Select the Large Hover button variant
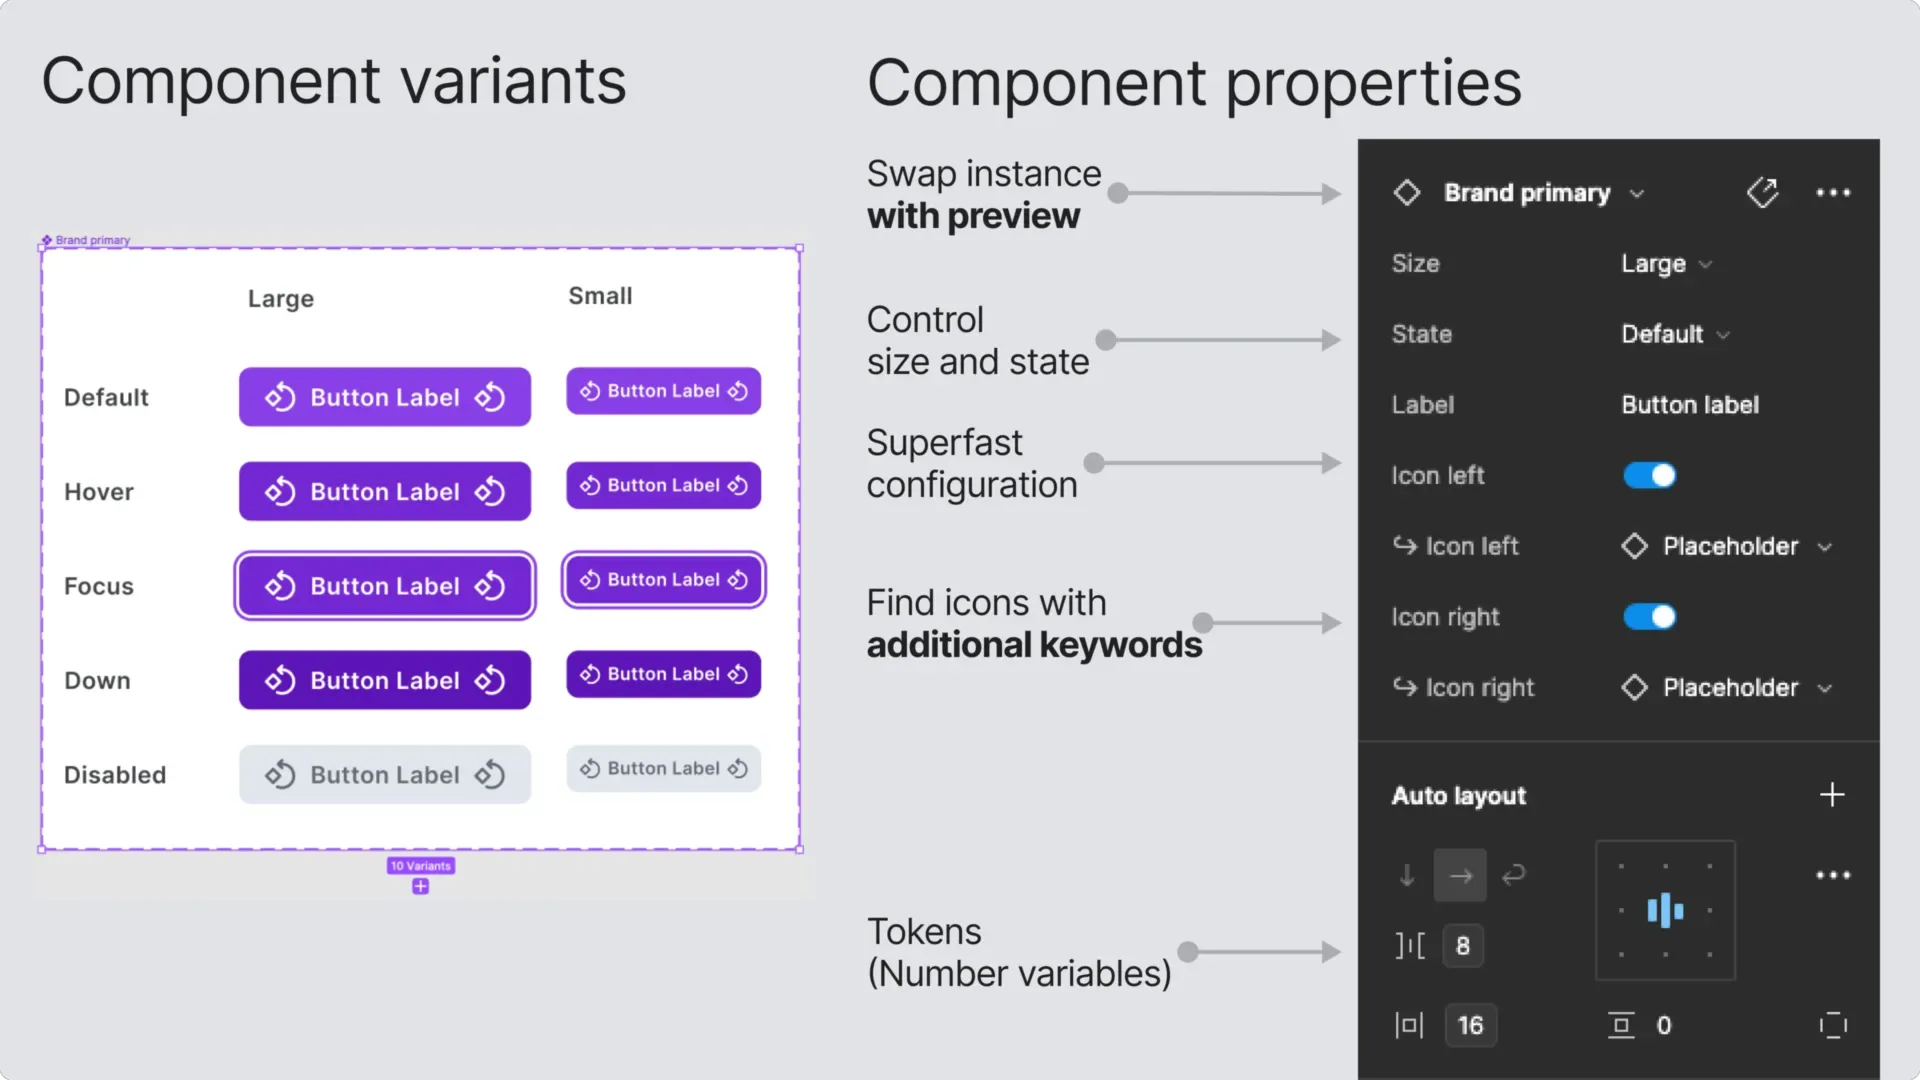The image size is (1920, 1080). (x=385, y=491)
